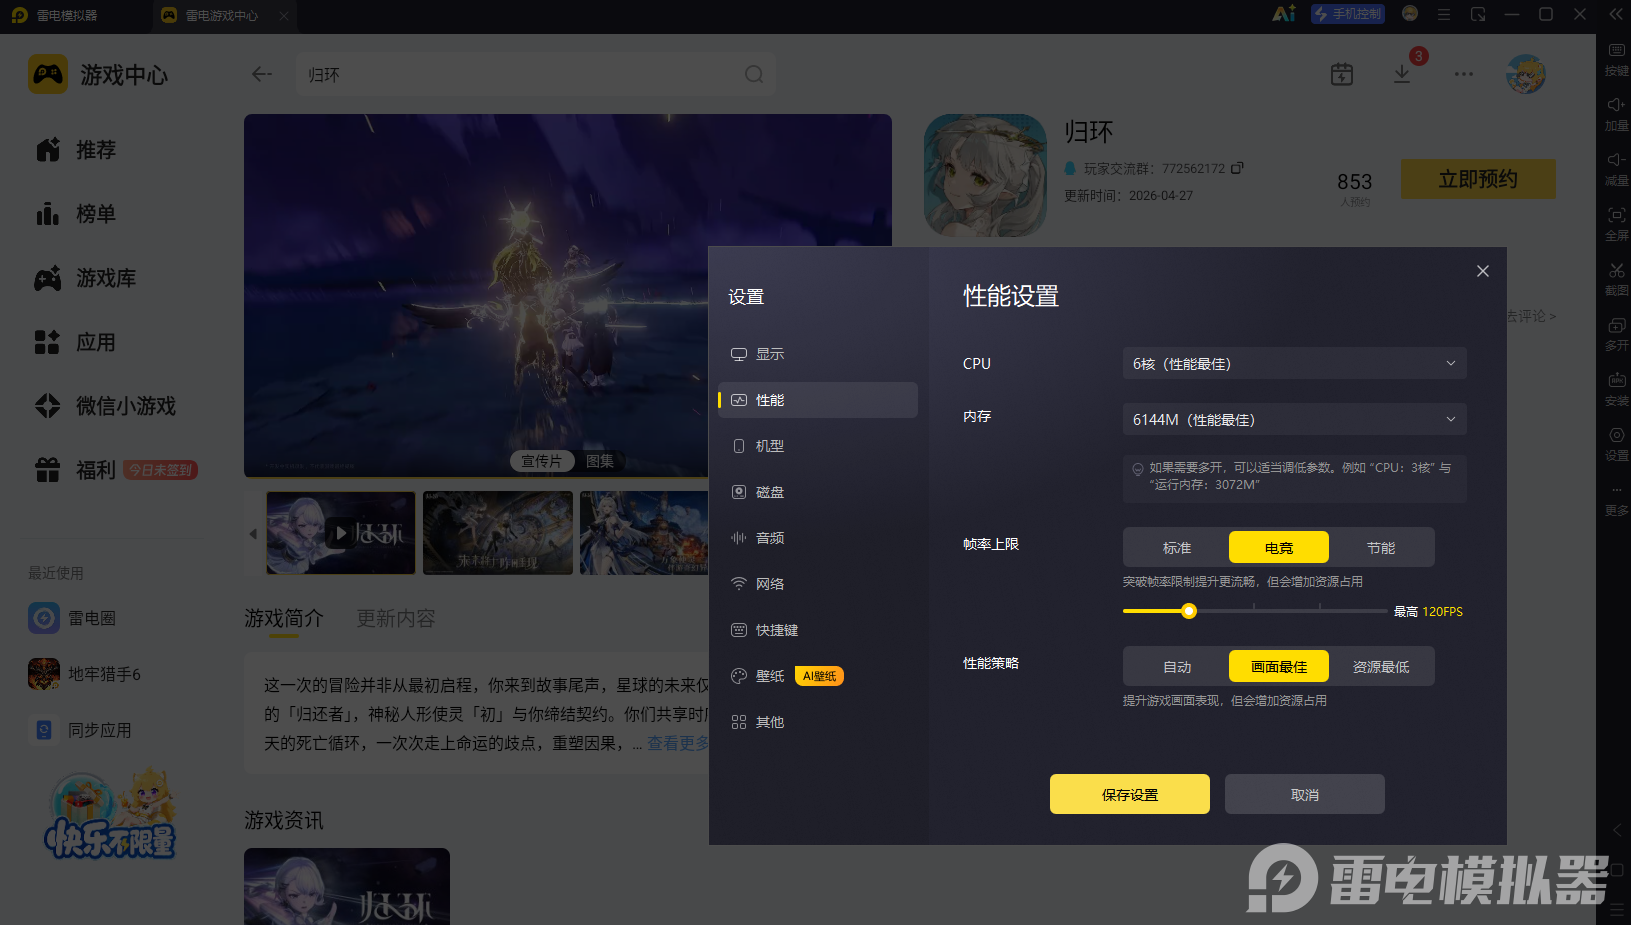Screen dimensions: 1631x925
Task: Go back with the arrow beside search
Action: click(262, 74)
